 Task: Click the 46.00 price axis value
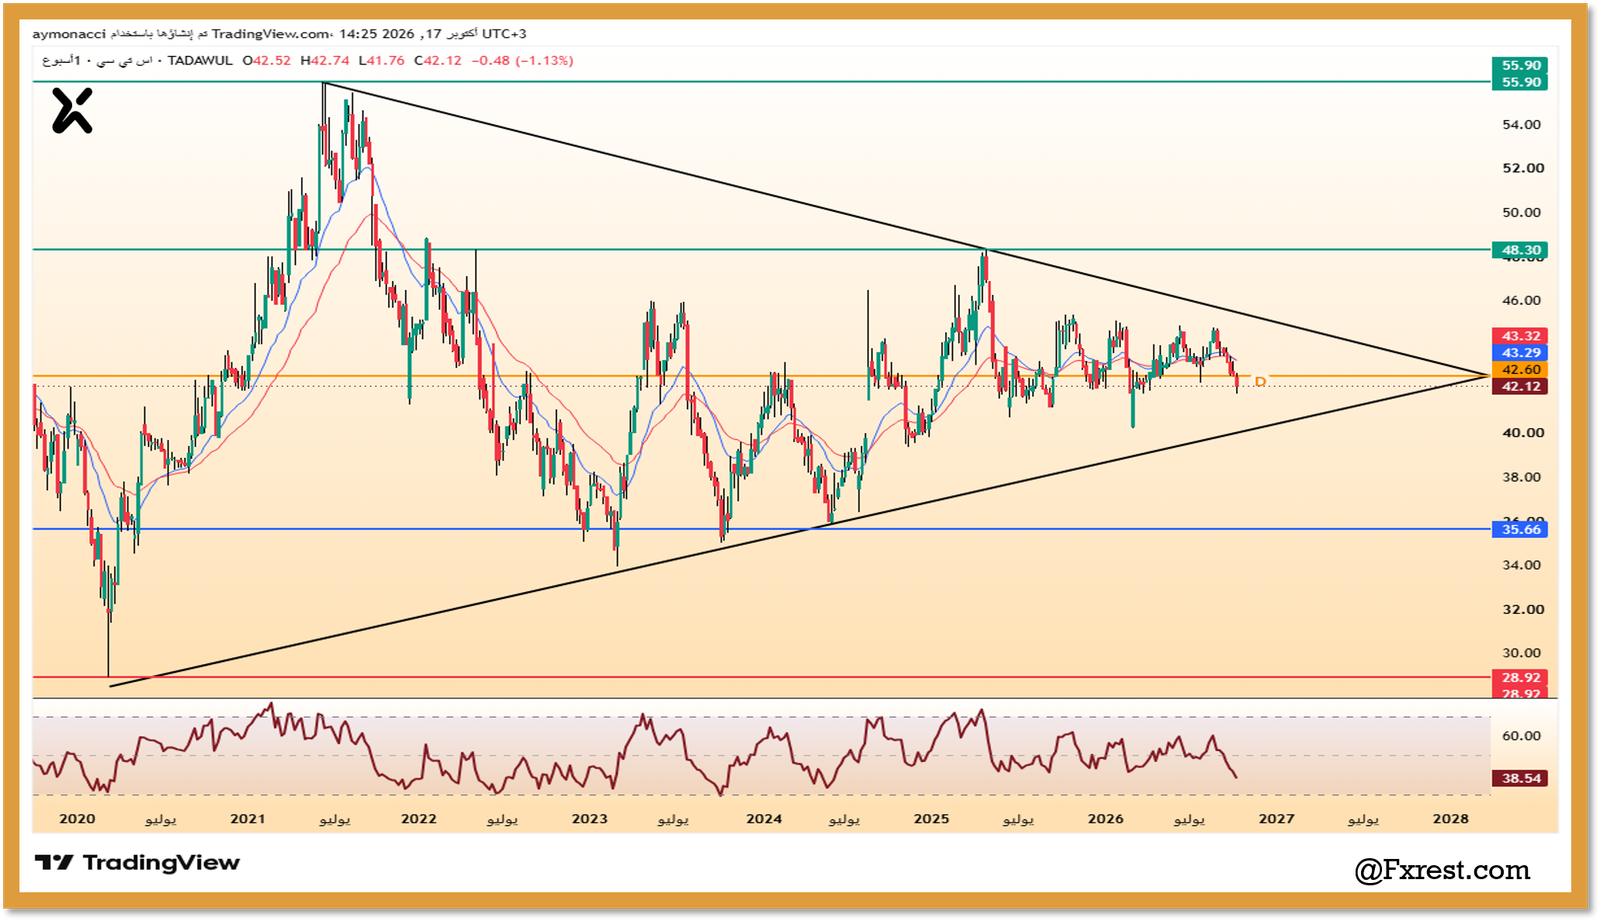pyautogui.click(x=1522, y=300)
